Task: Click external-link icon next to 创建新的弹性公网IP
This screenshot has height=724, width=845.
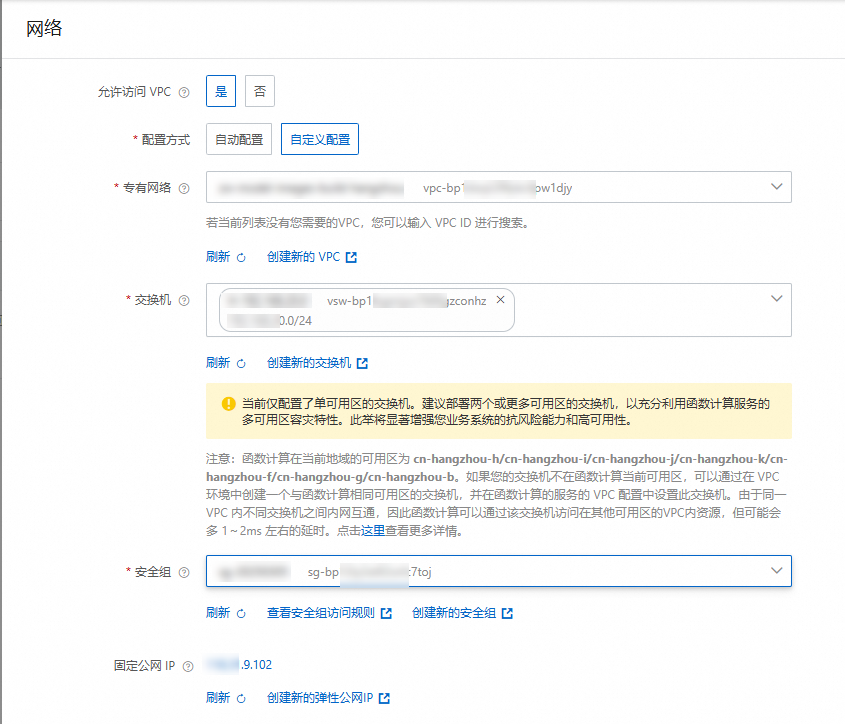Action: (x=384, y=698)
